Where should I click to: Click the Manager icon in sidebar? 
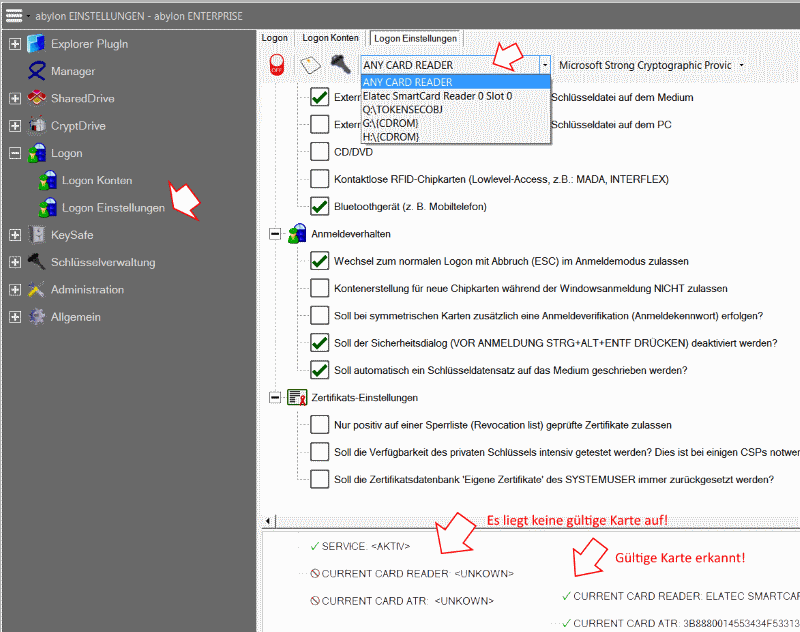(36, 71)
